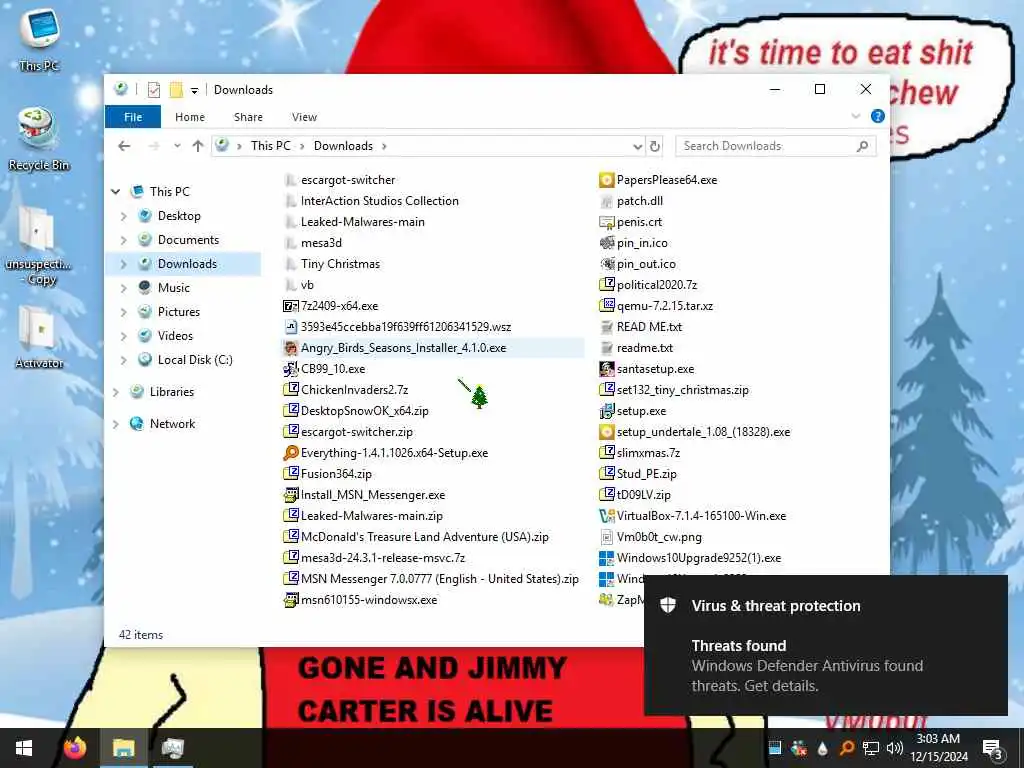Switch to the Share ribbon tab
Viewport: 1024px width, 768px height.
click(248, 117)
